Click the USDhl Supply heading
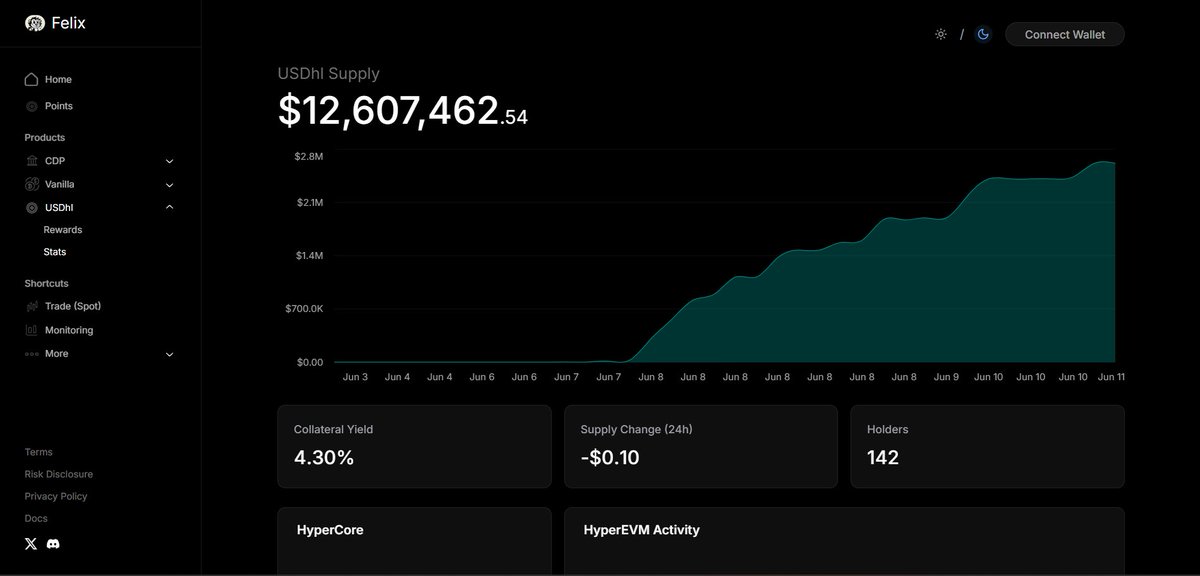 (x=329, y=73)
